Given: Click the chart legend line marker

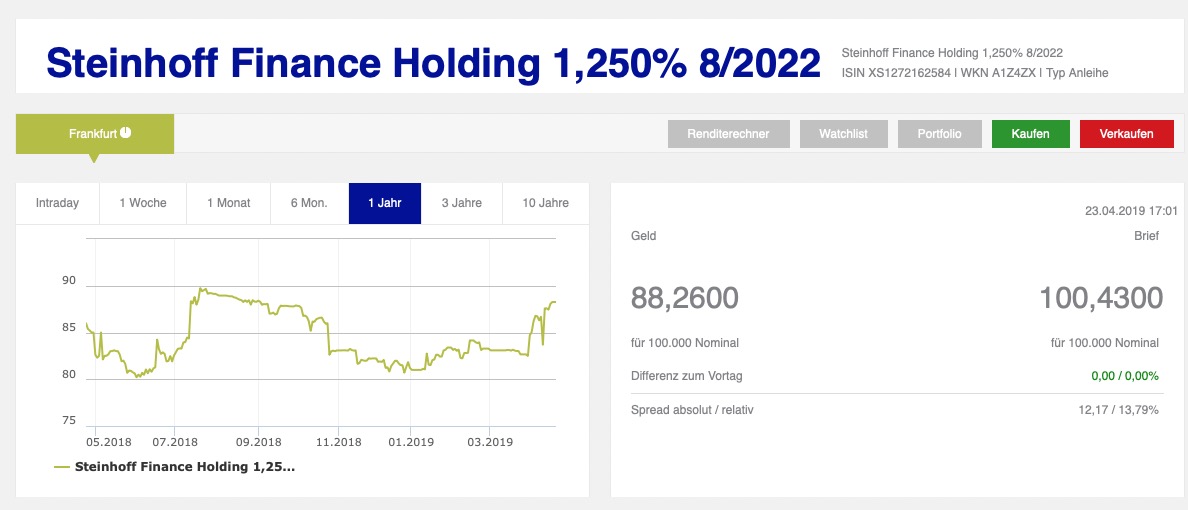Looking at the screenshot, I should click(x=62, y=468).
